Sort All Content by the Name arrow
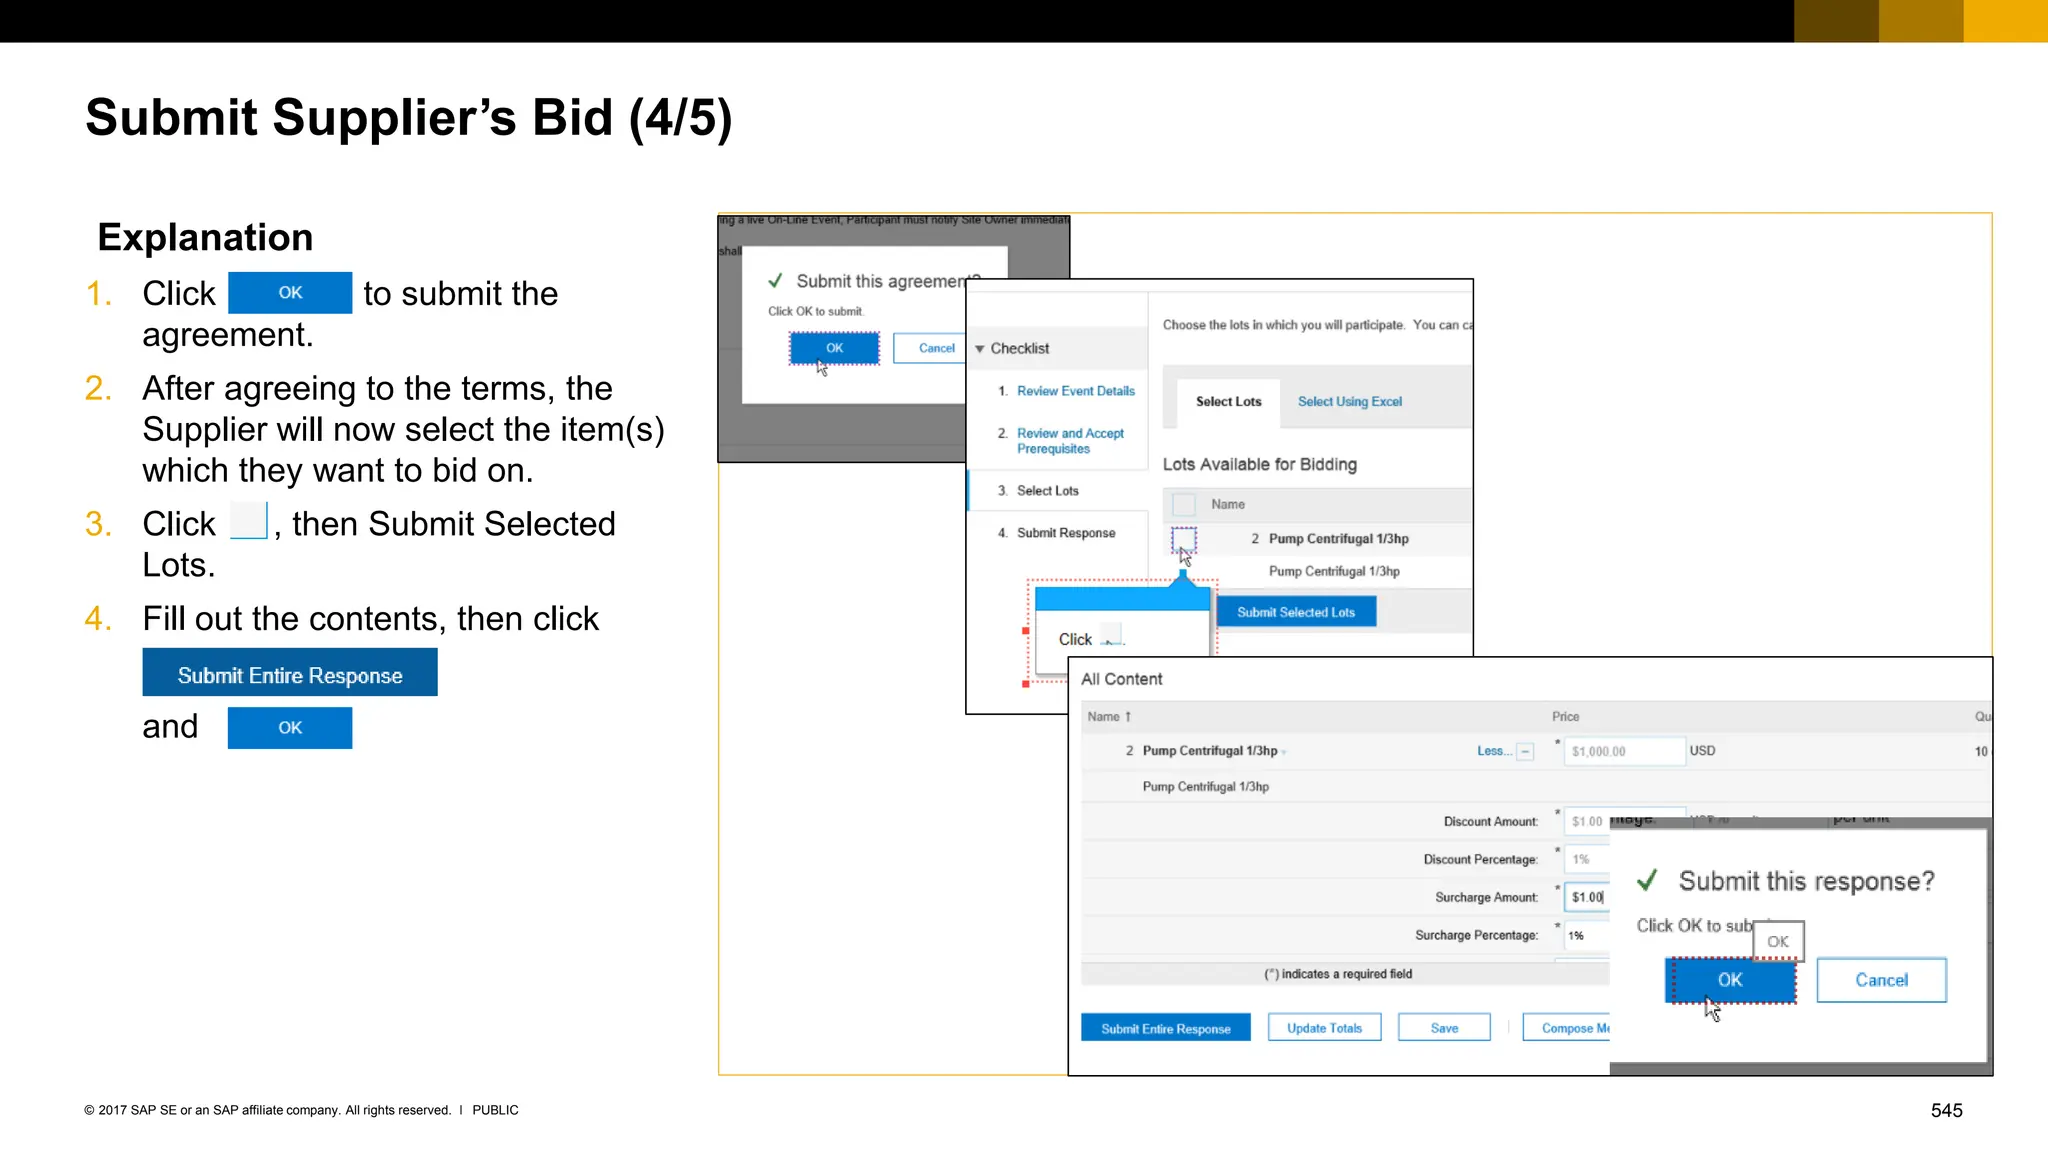Image resolution: width=2048 pixels, height=1152 pixels. tap(1128, 717)
